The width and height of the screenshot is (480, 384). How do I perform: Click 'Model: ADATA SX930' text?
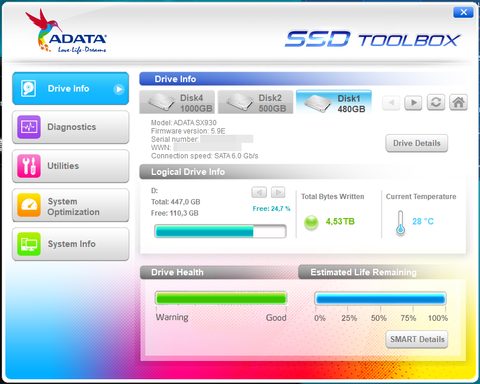pyautogui.click(x=184, y=123)
